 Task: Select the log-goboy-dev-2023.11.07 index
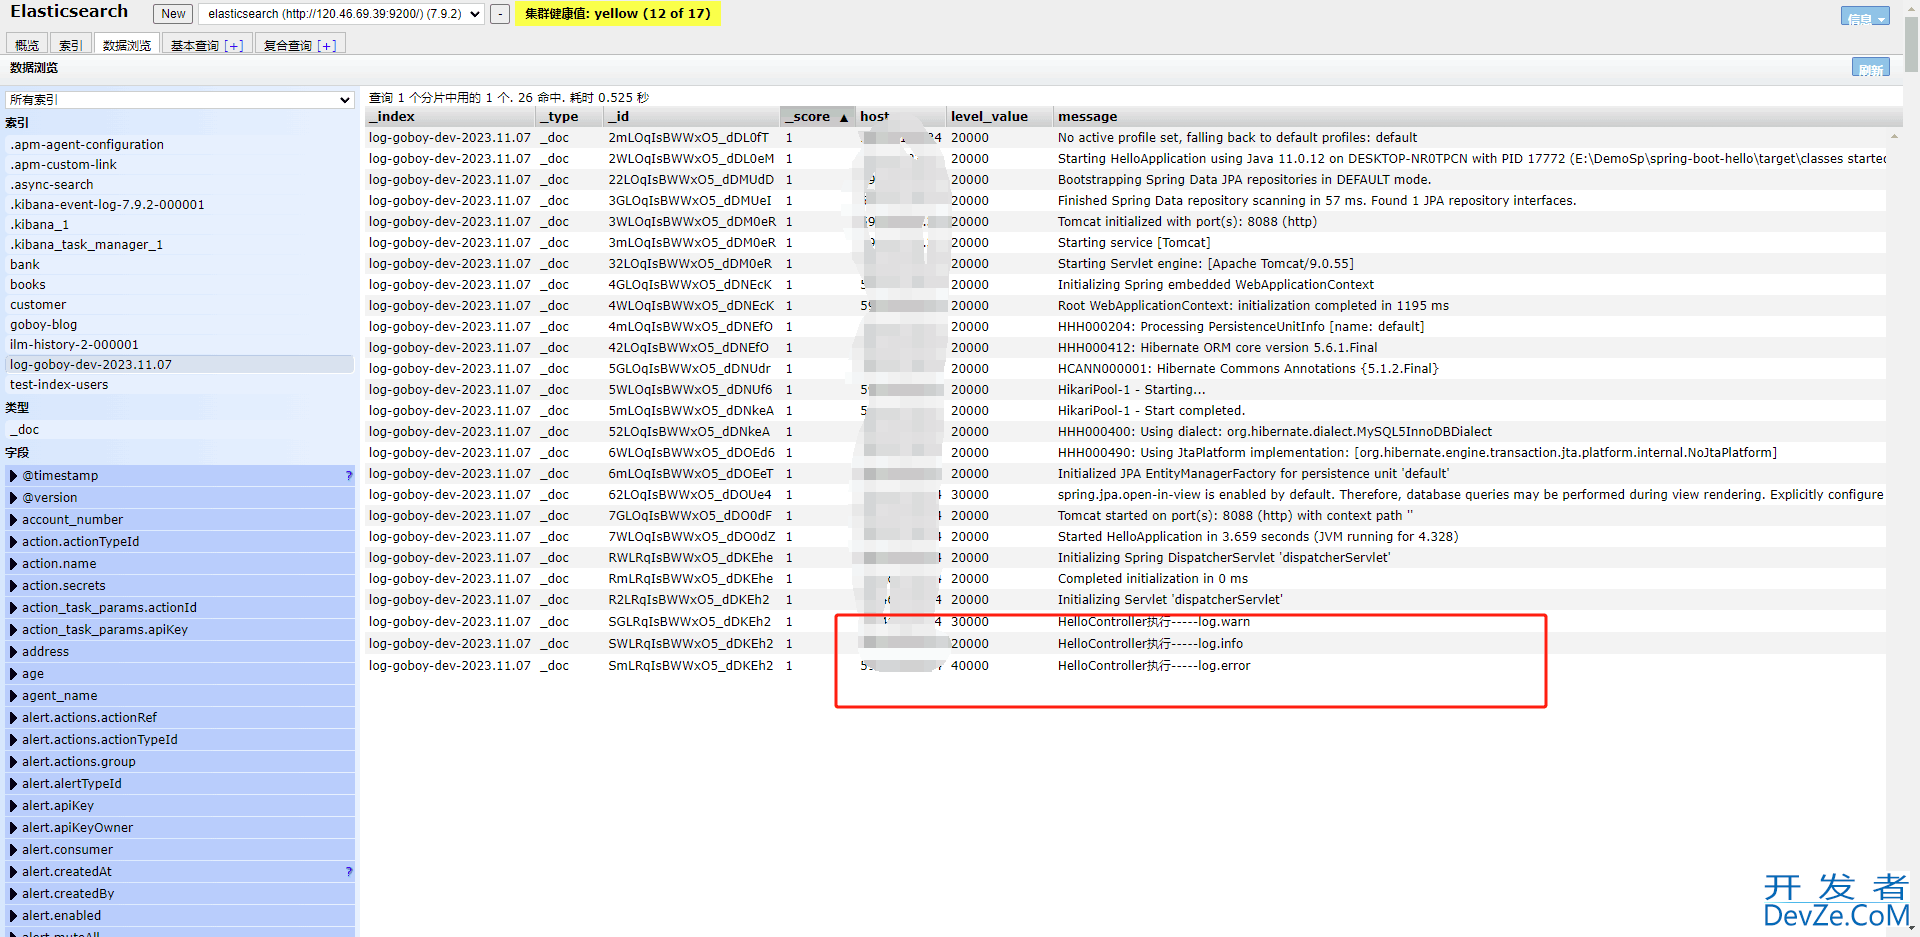[180, 365]
